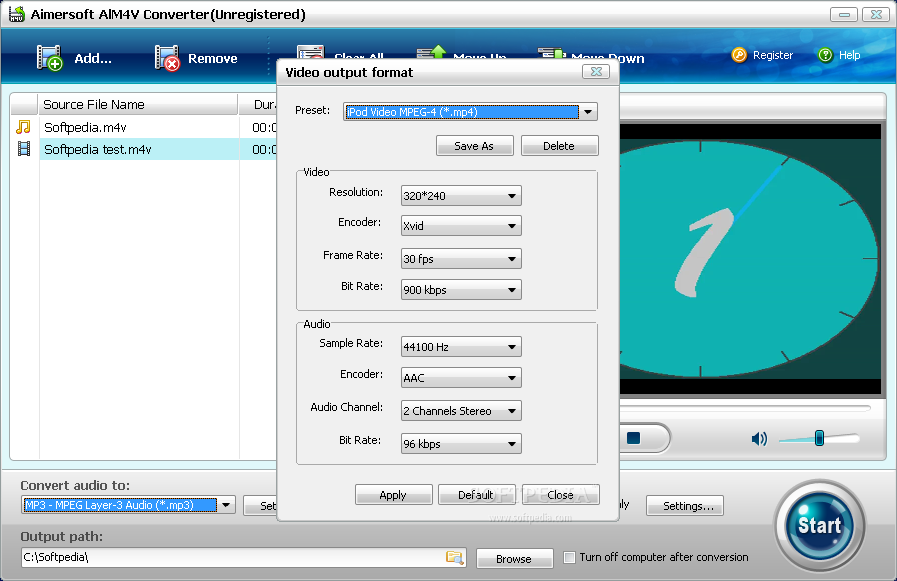Click the Save As button
Screen dimensions: 897x581
tap(474, 146)
